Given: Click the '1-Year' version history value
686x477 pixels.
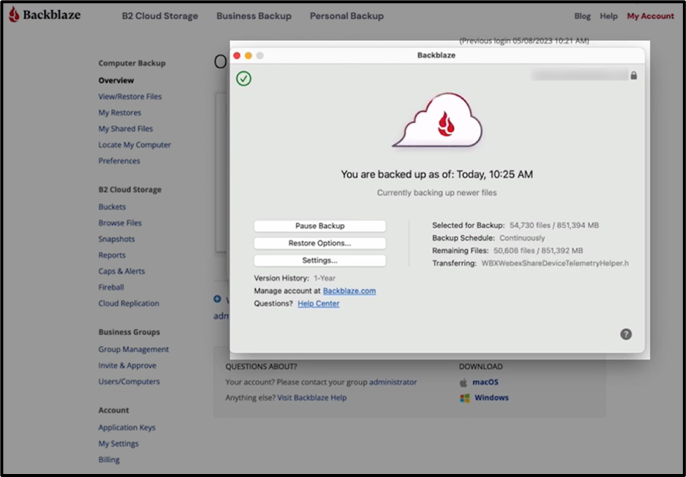Looking at the screenshot, I should (x=325, y=278).
